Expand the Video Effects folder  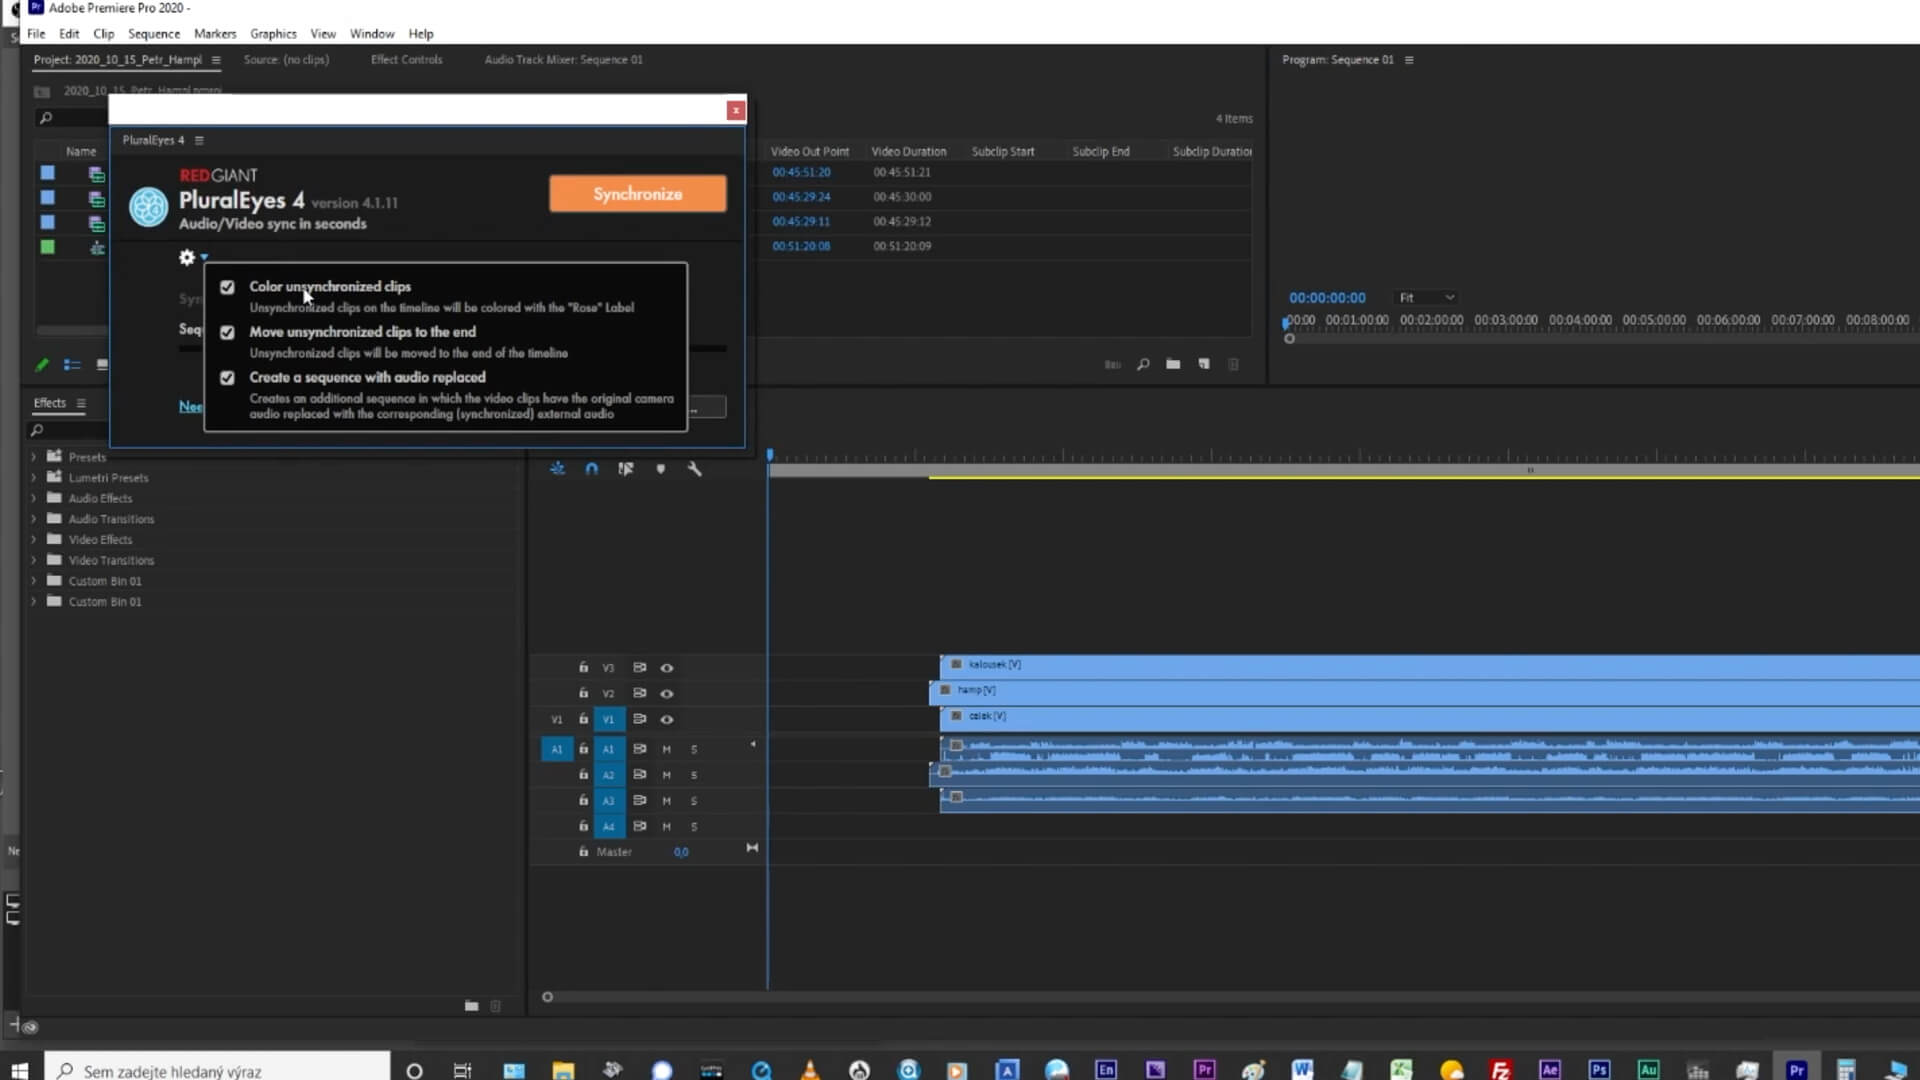pyautogui.click(x=33, y=539)
